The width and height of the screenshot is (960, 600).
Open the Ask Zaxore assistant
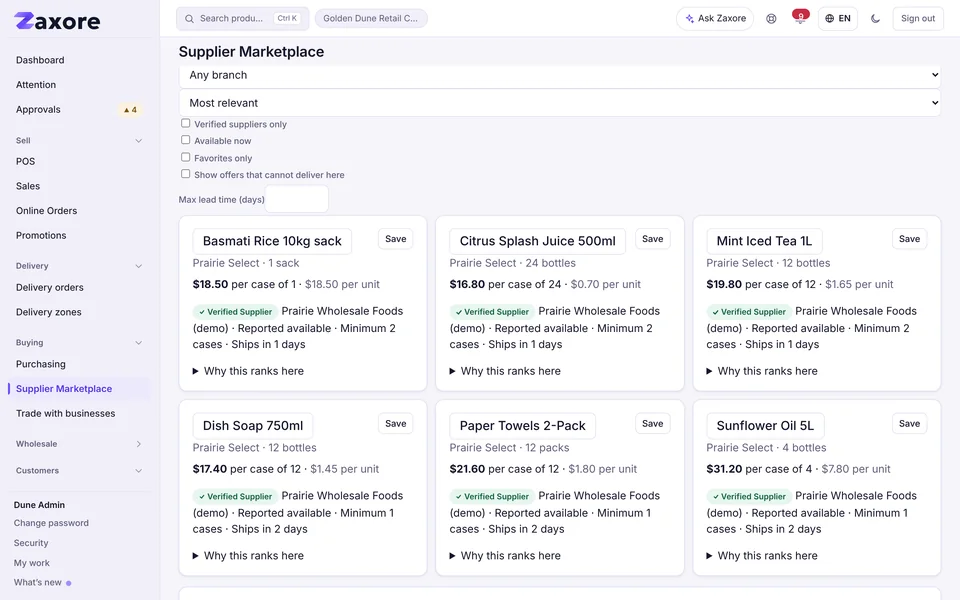coord(715,18)
